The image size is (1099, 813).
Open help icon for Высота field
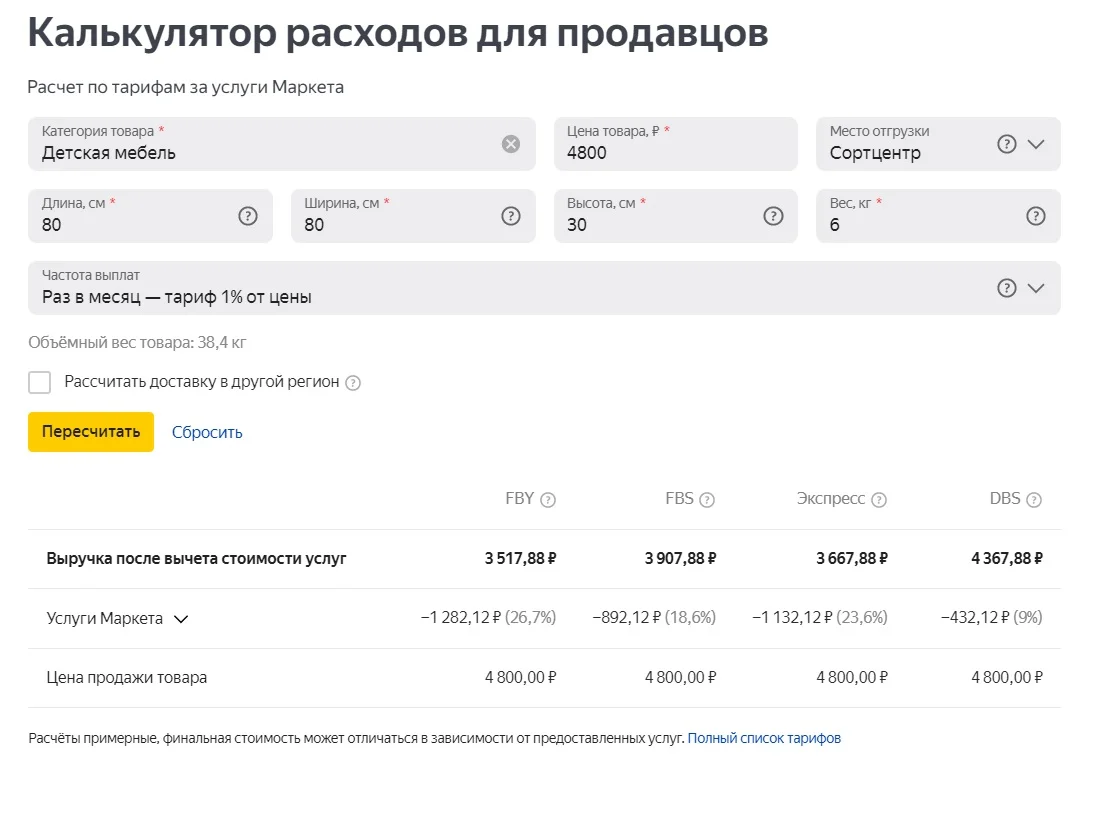773,216
